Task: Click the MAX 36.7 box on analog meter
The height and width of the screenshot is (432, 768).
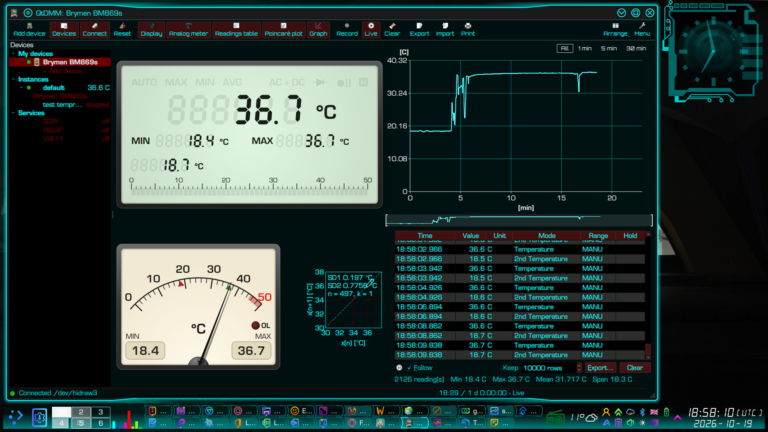Action: tap(251, 351)
